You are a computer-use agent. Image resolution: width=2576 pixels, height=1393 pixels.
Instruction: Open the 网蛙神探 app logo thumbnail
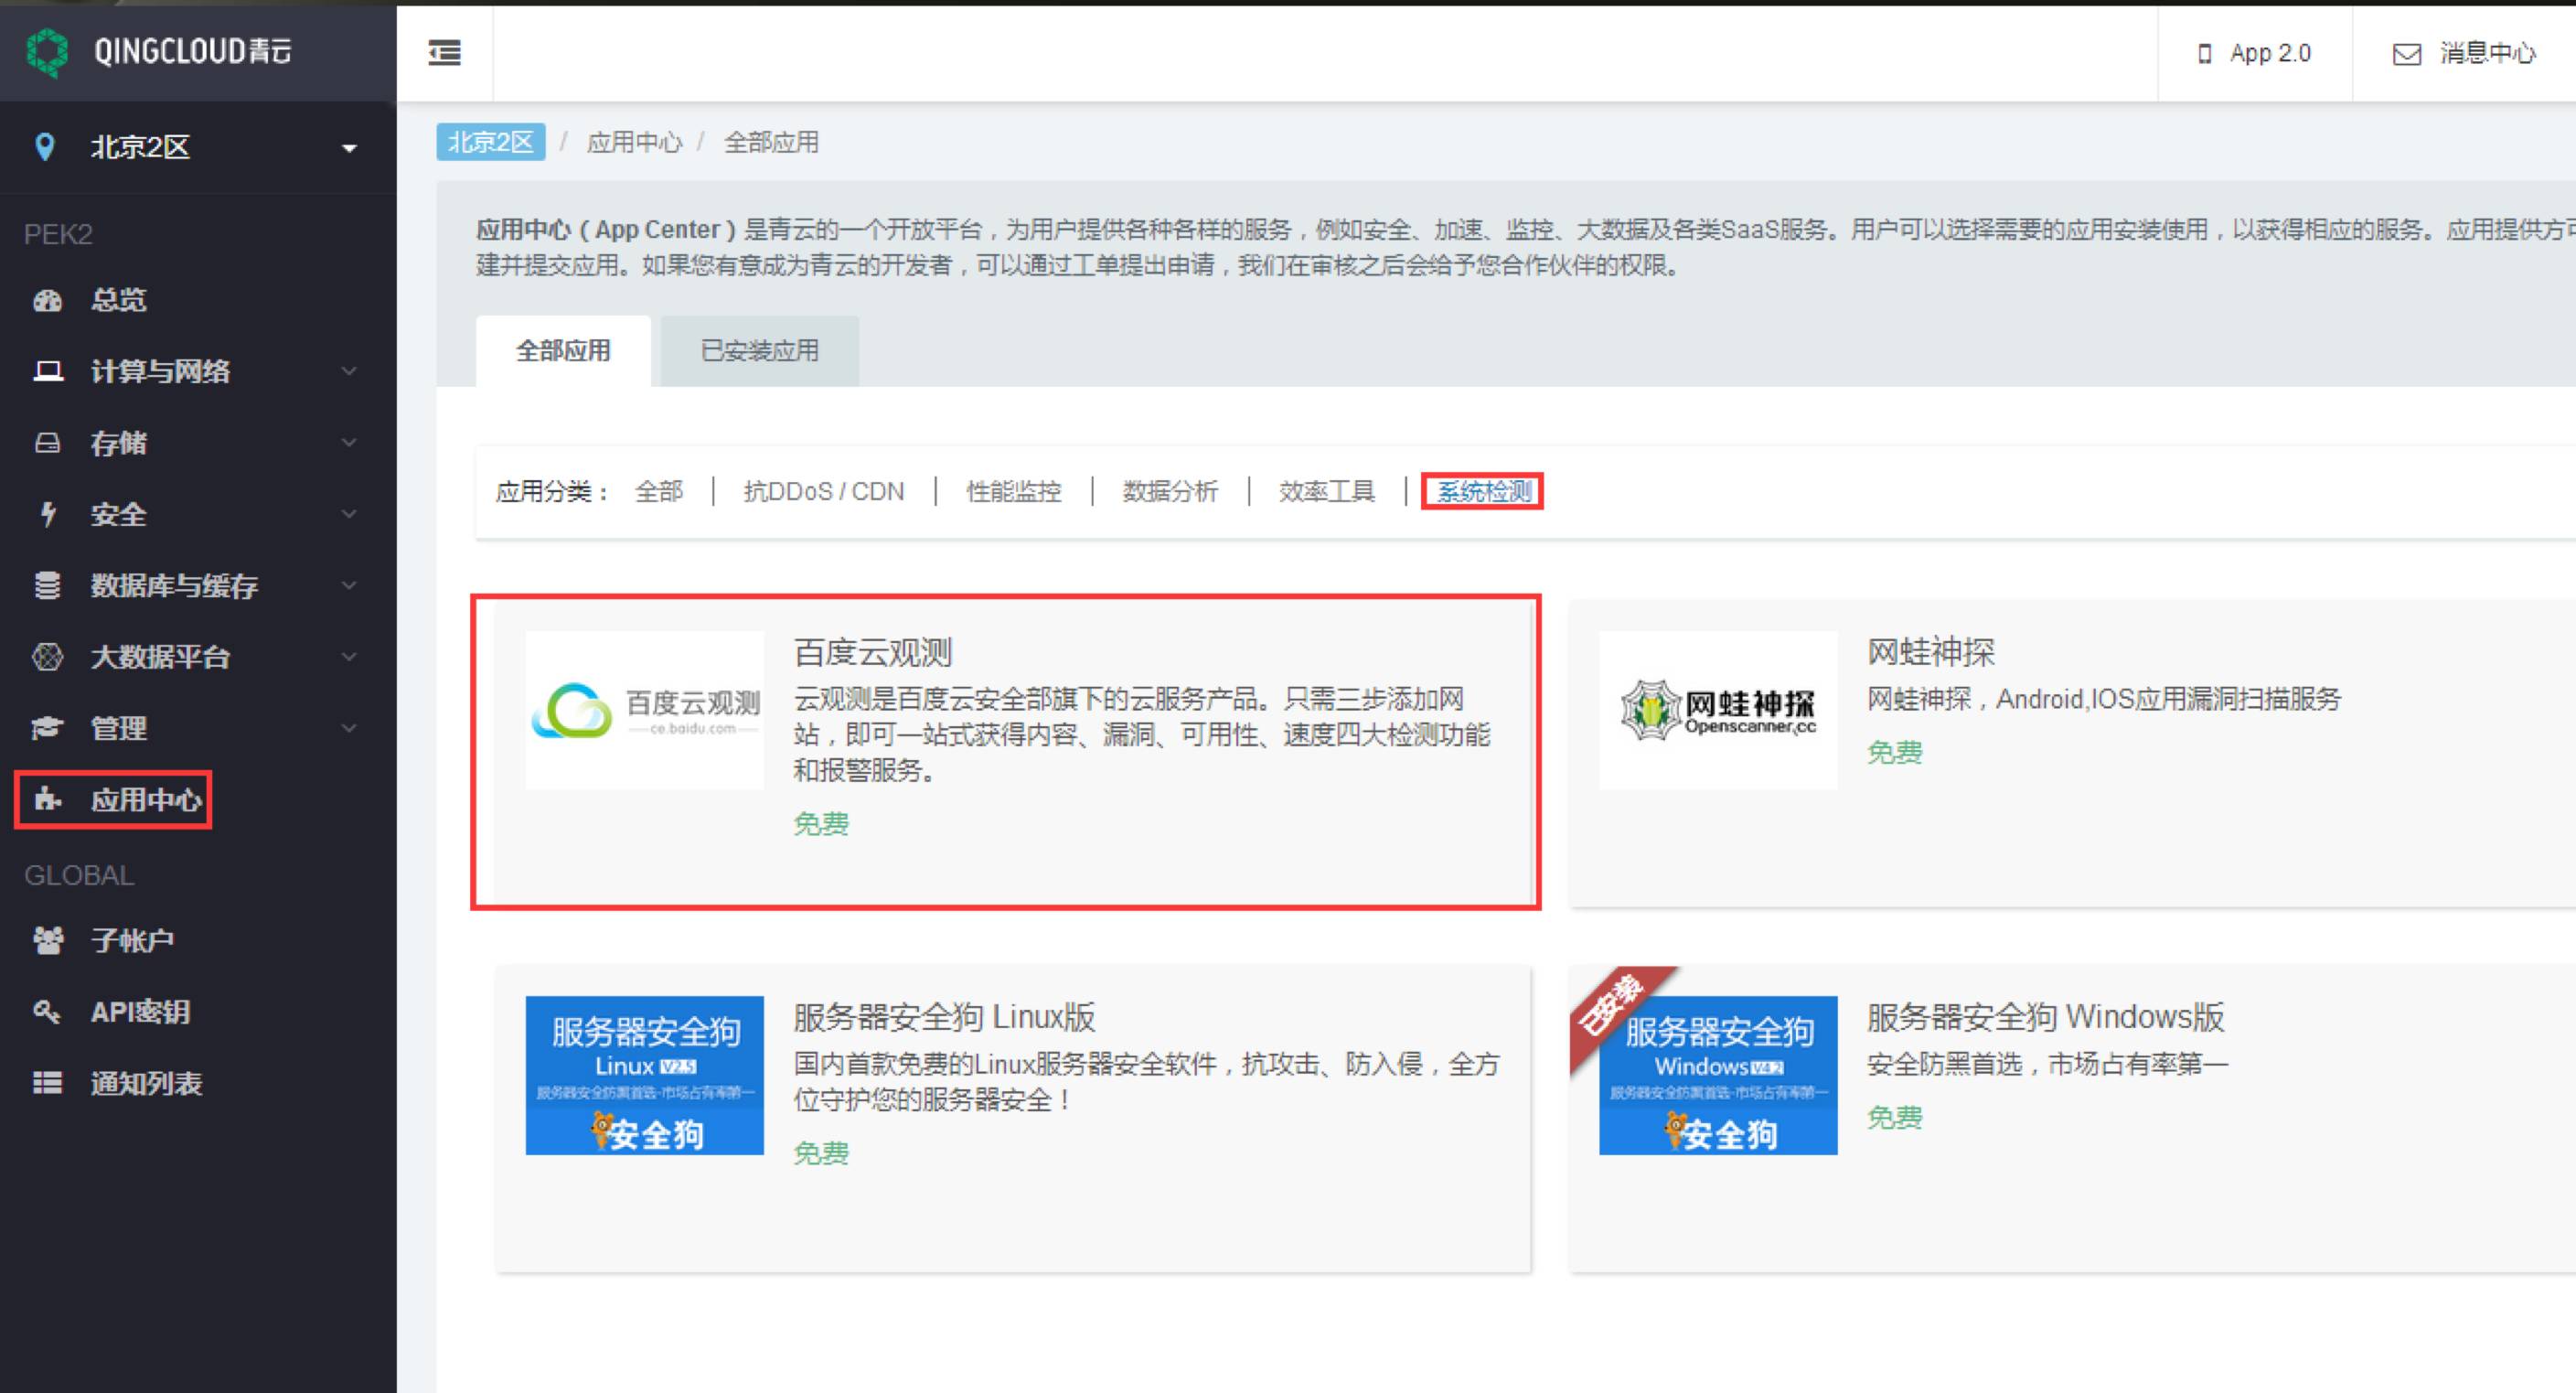(x=1718, y=710)
